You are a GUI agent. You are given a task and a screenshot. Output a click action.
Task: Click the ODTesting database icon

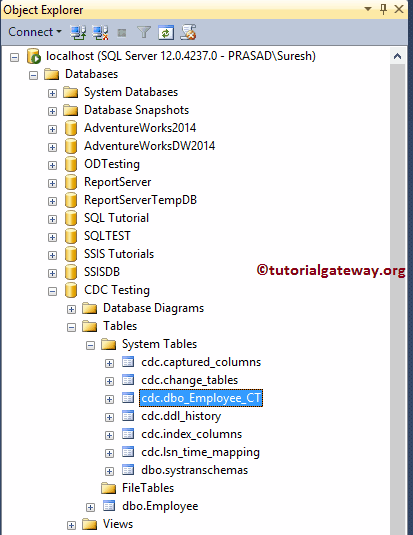coord(71,164)
